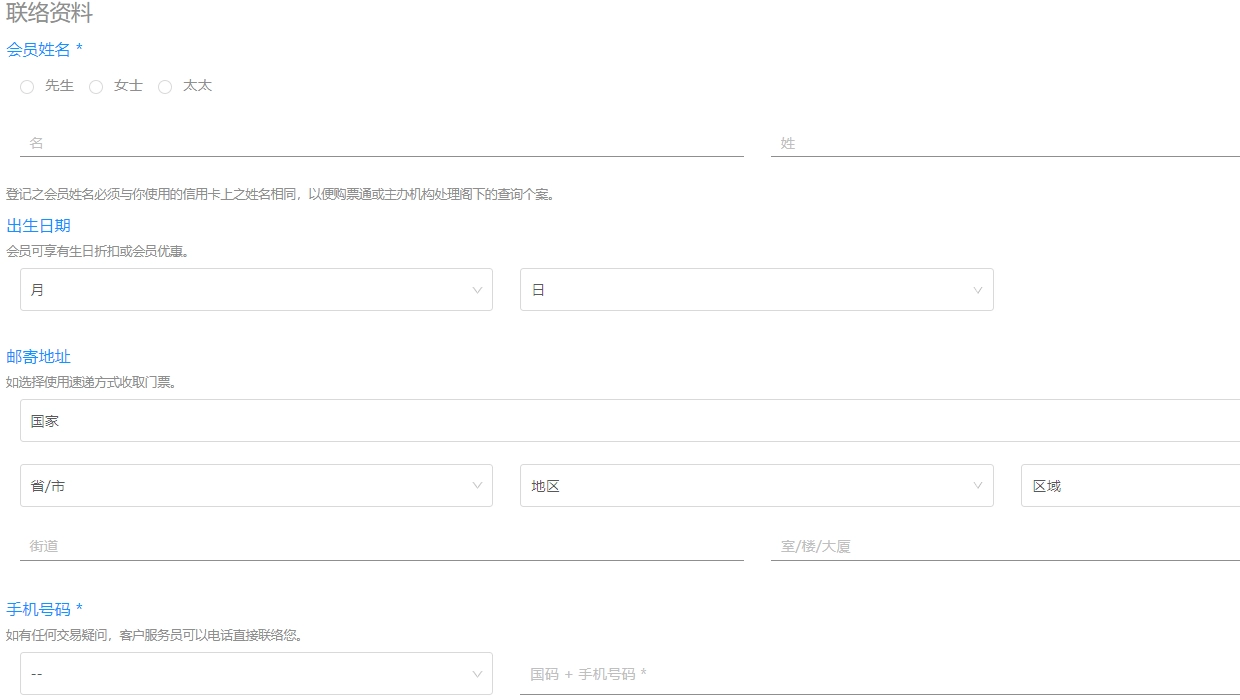Open the 月 birth month dropdown
Screen dimensions: 1240x700
(x=255, y=290)
